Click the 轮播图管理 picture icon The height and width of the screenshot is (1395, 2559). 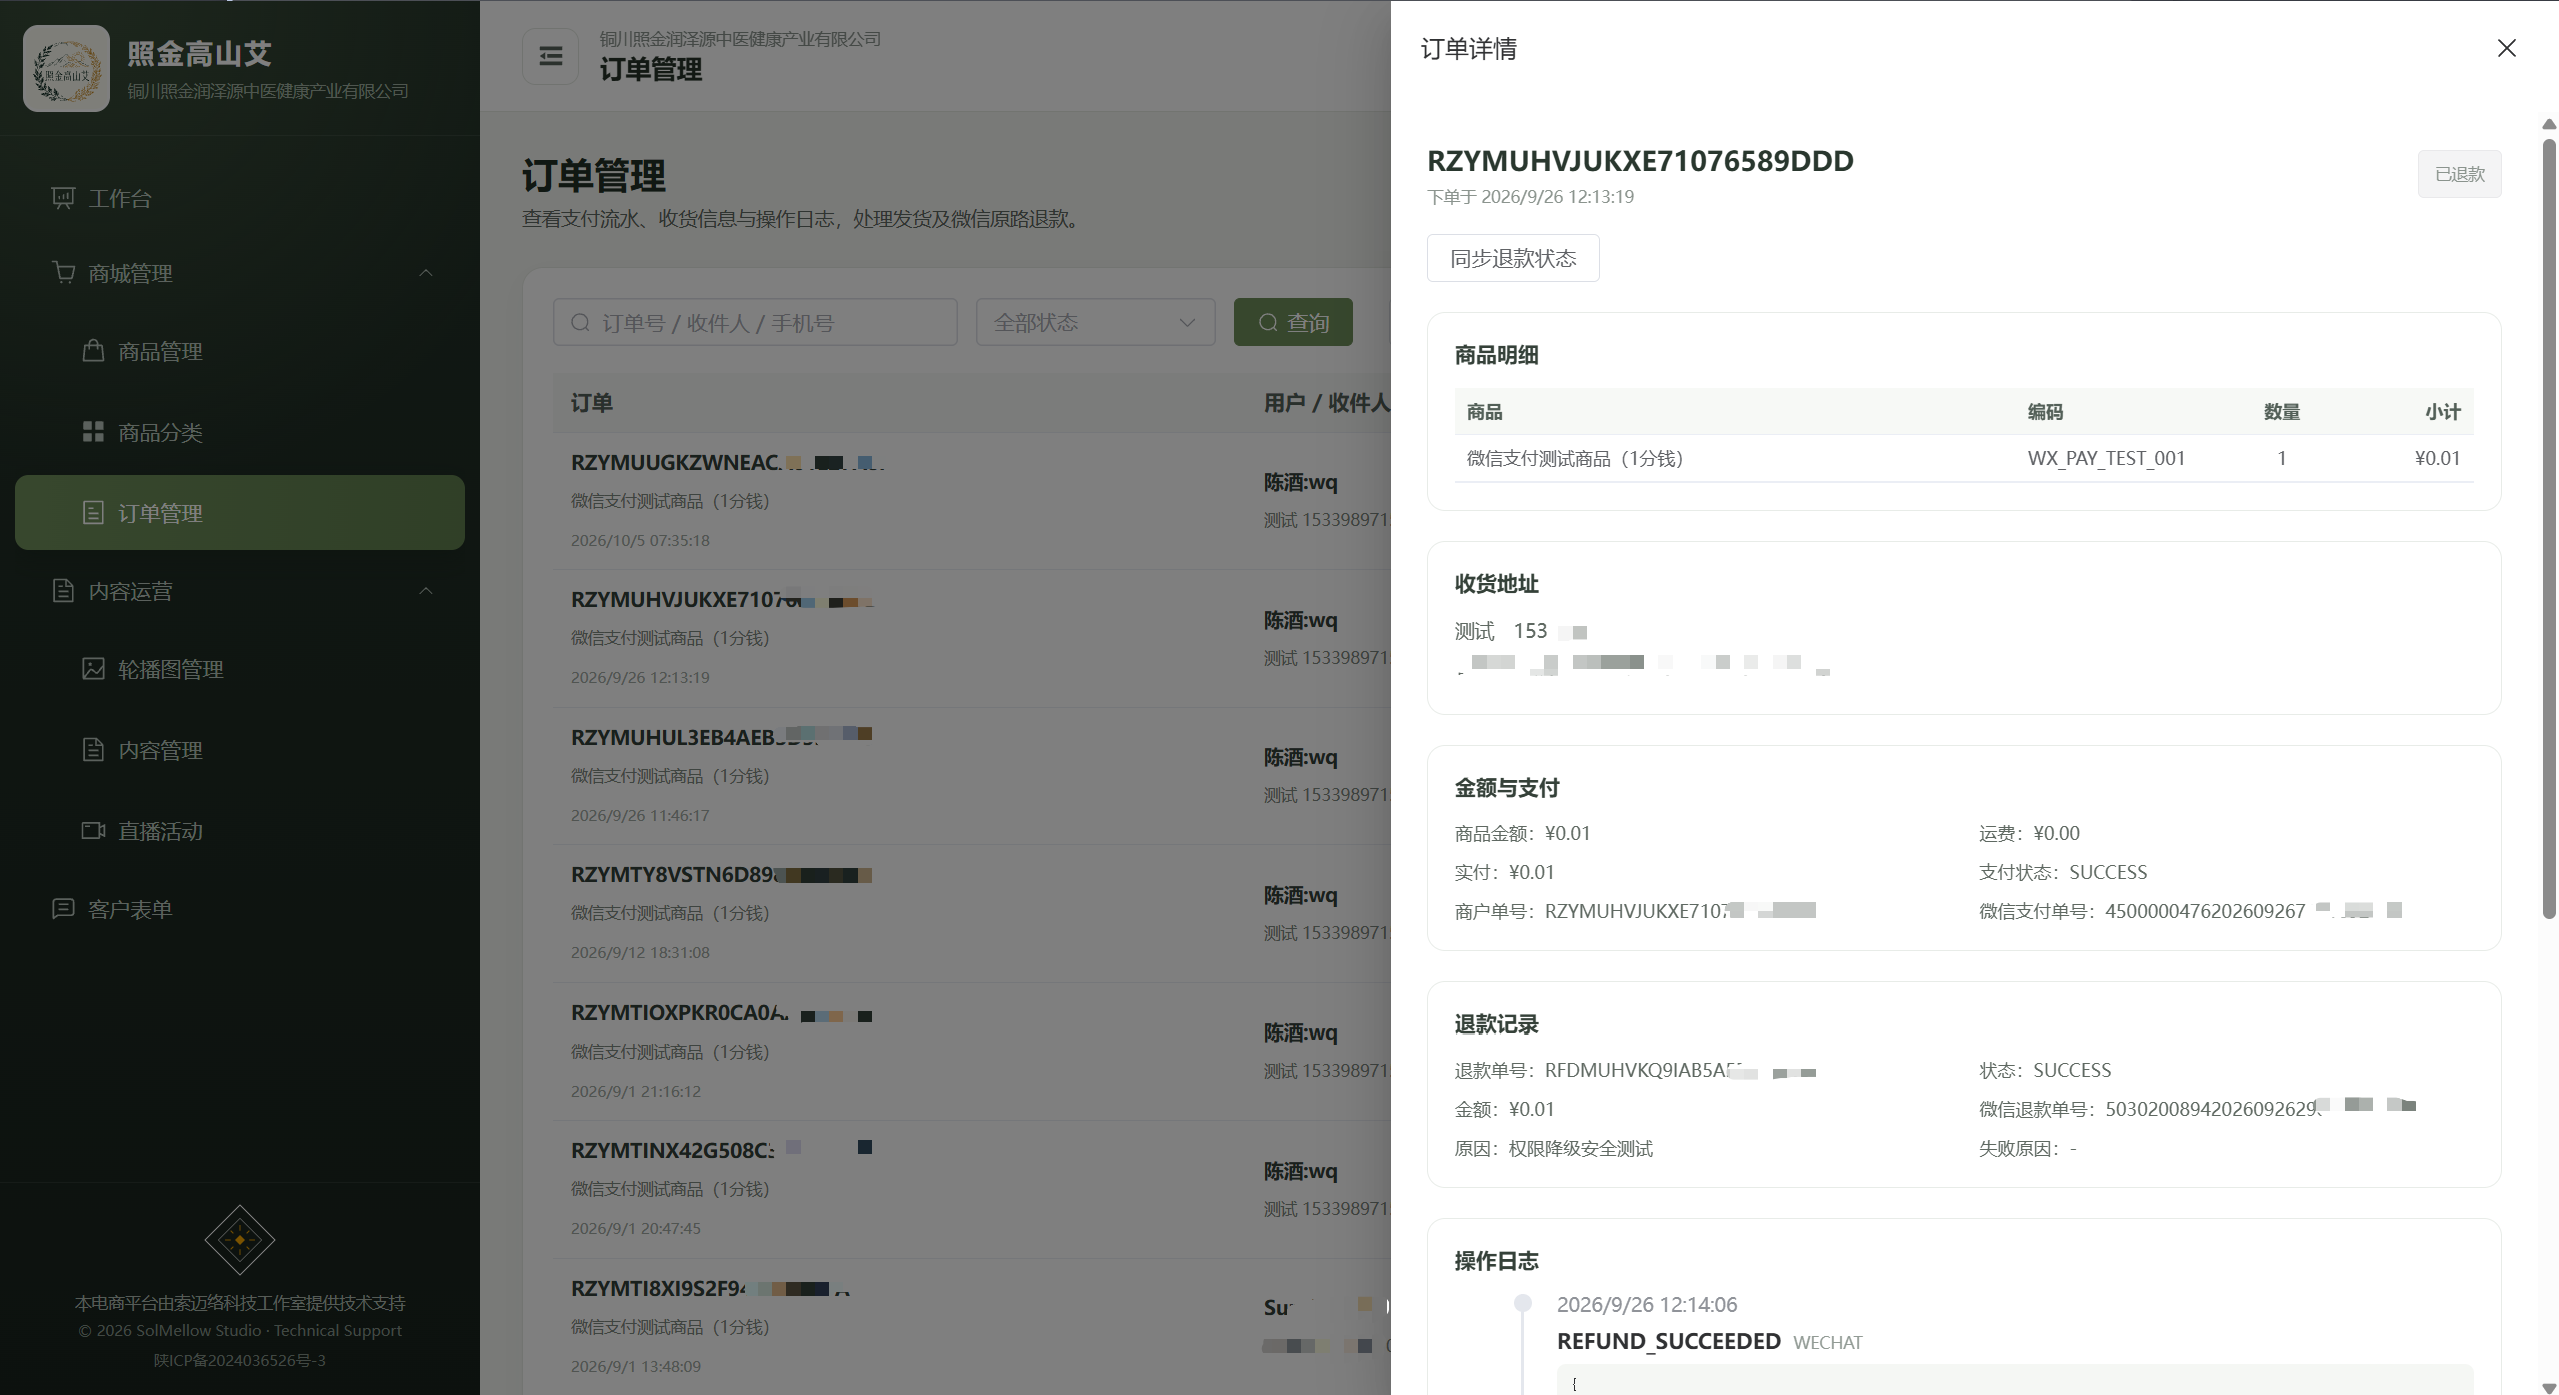93,668
